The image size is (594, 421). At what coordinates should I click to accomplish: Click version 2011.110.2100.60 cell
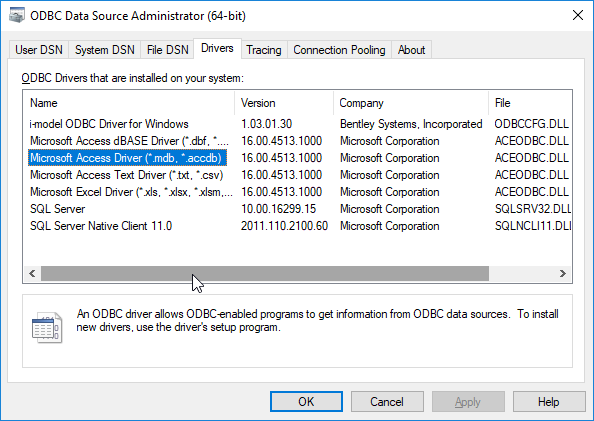284,226
